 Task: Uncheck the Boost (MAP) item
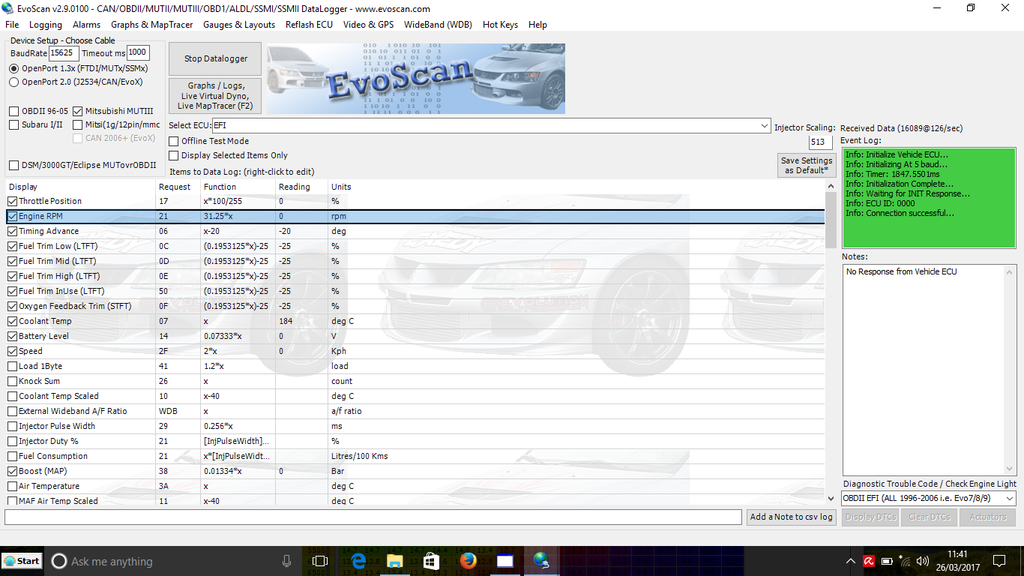[12, 472]
